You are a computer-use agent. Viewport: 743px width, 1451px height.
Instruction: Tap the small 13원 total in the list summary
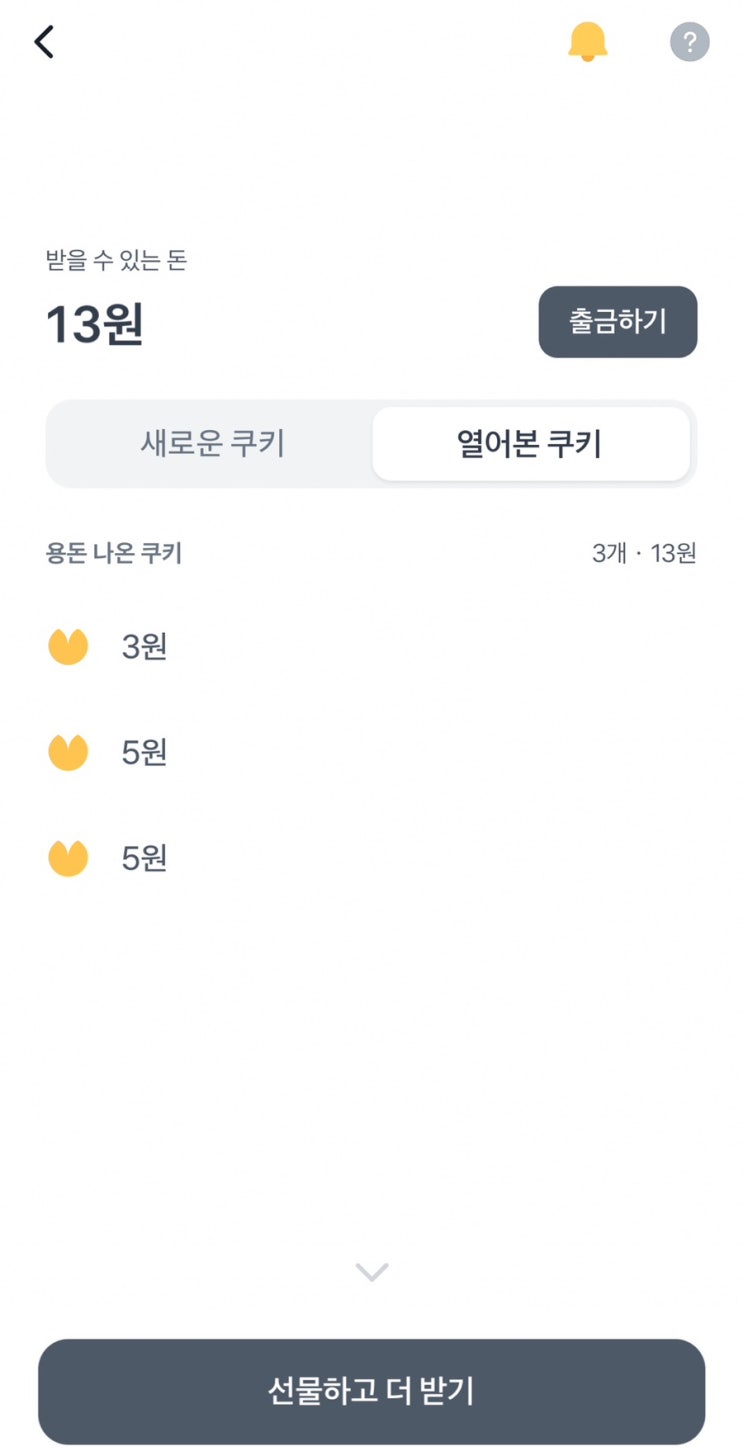673,553
